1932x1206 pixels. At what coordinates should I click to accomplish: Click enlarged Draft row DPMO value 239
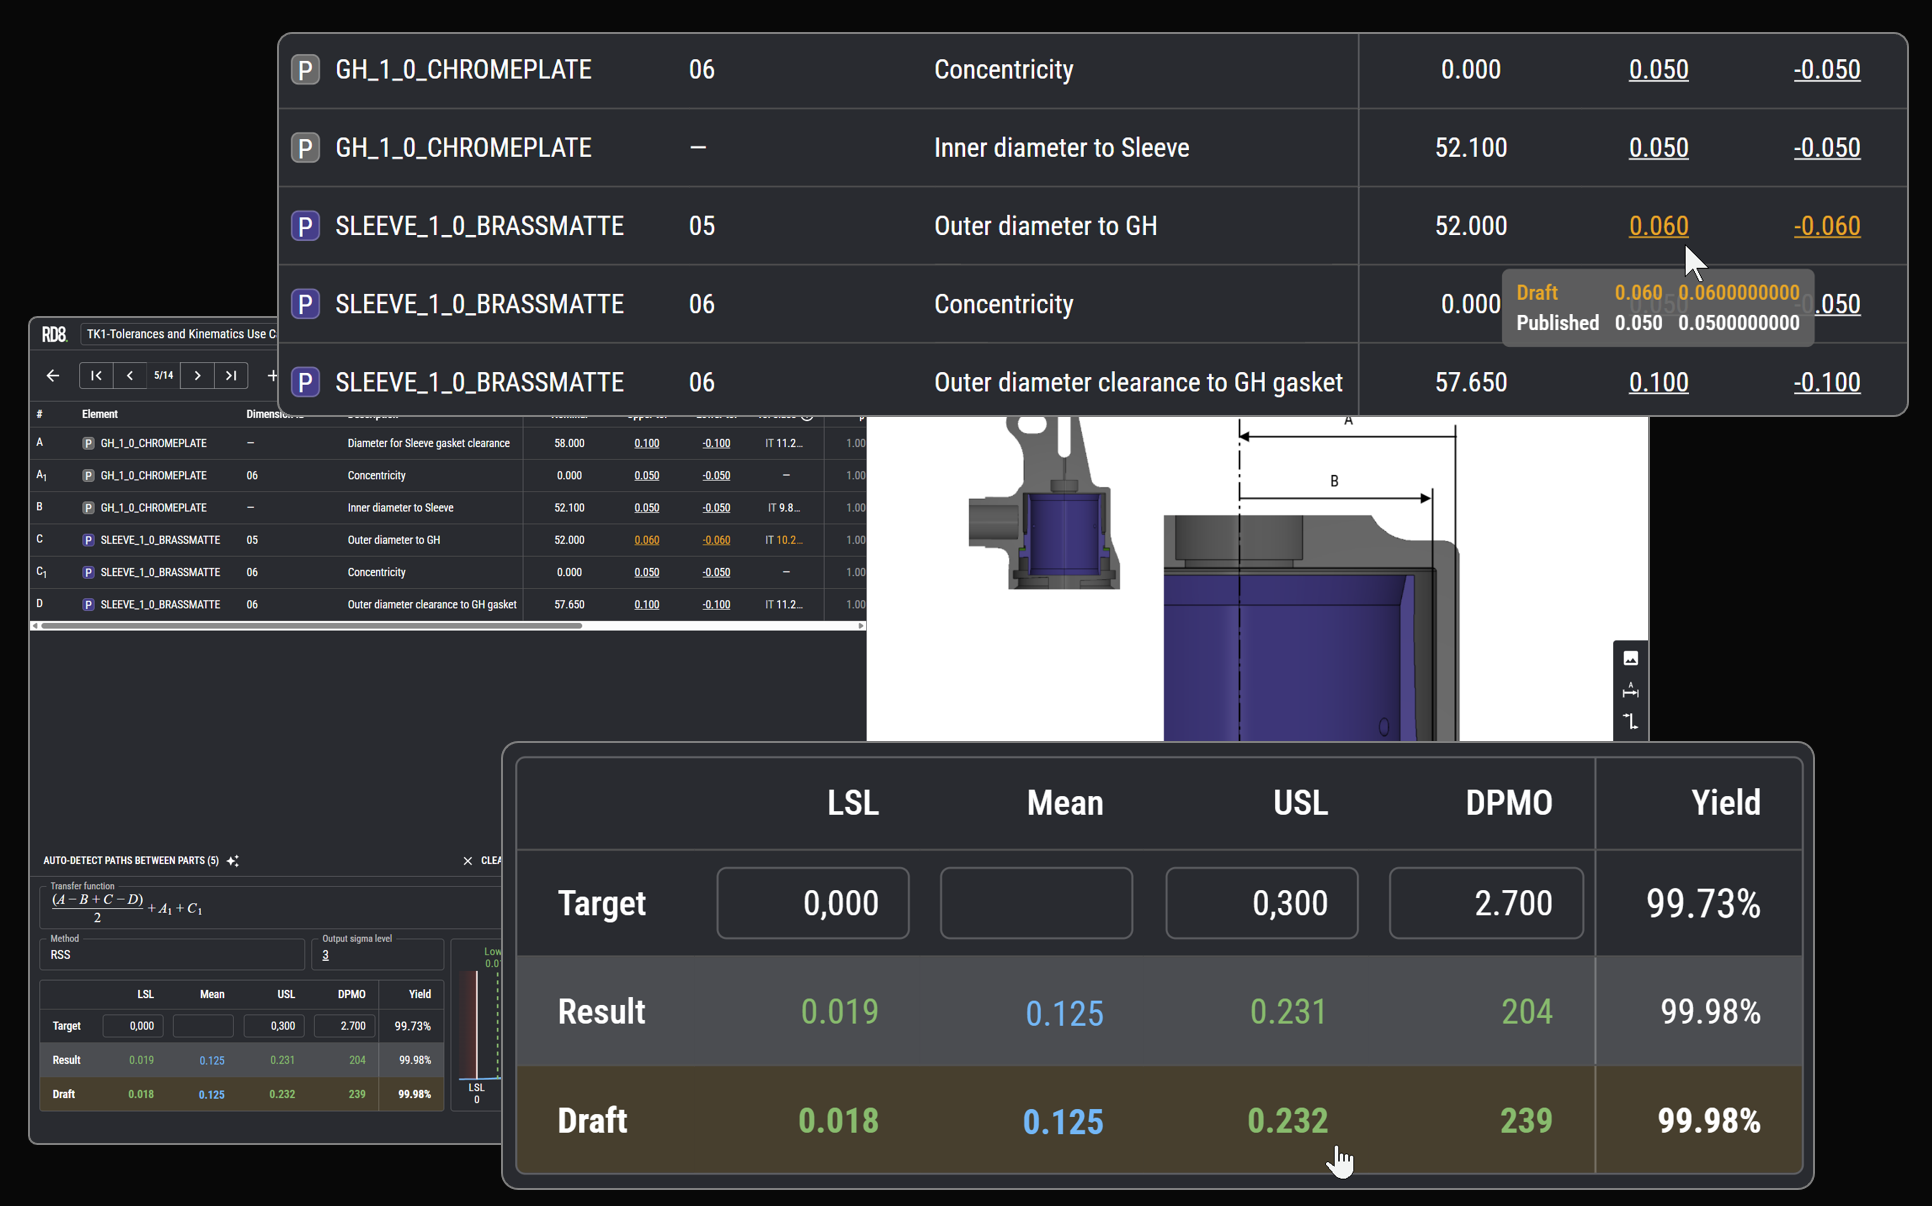(1526, 1121)
